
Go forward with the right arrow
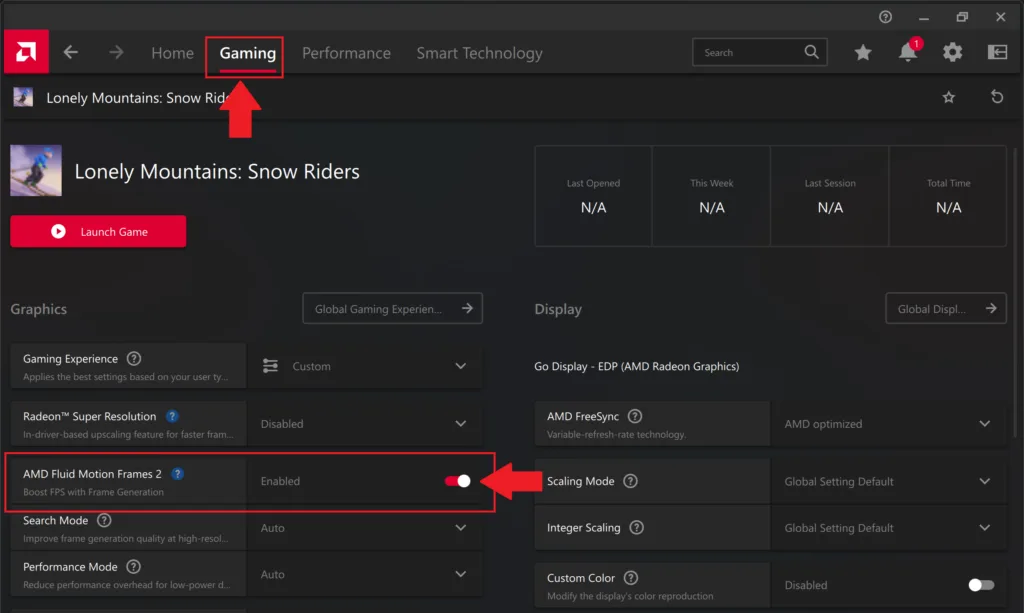coord(116,52)
